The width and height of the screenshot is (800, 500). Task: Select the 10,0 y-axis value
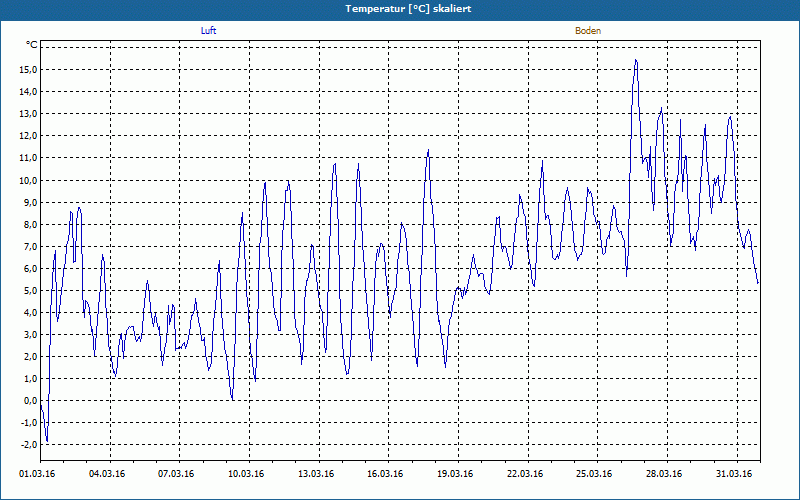(28, 180)
